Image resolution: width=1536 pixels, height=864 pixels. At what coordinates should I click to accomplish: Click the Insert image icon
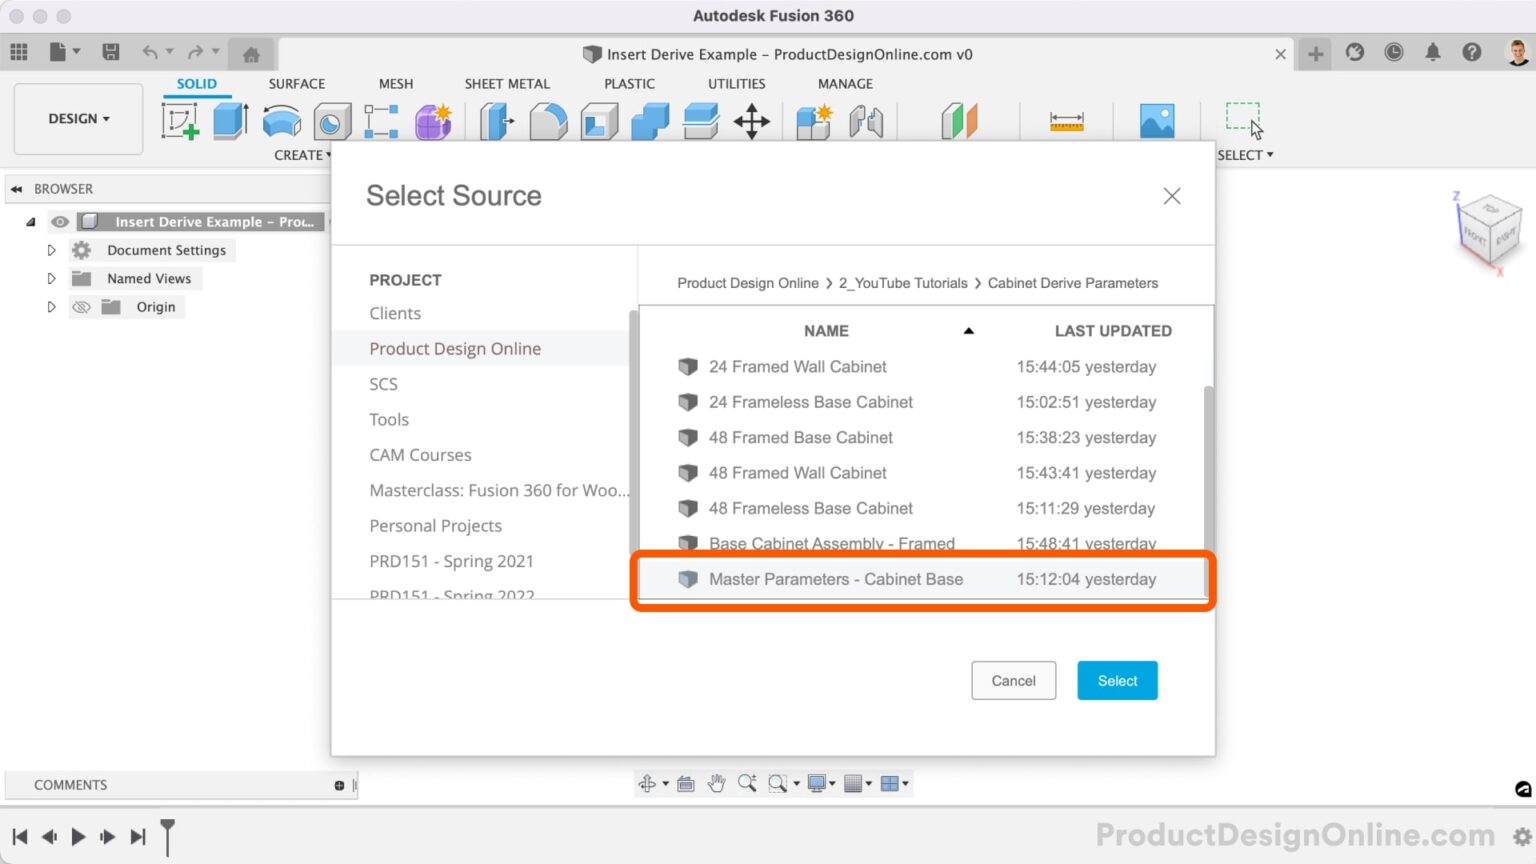pos(1157,122)
